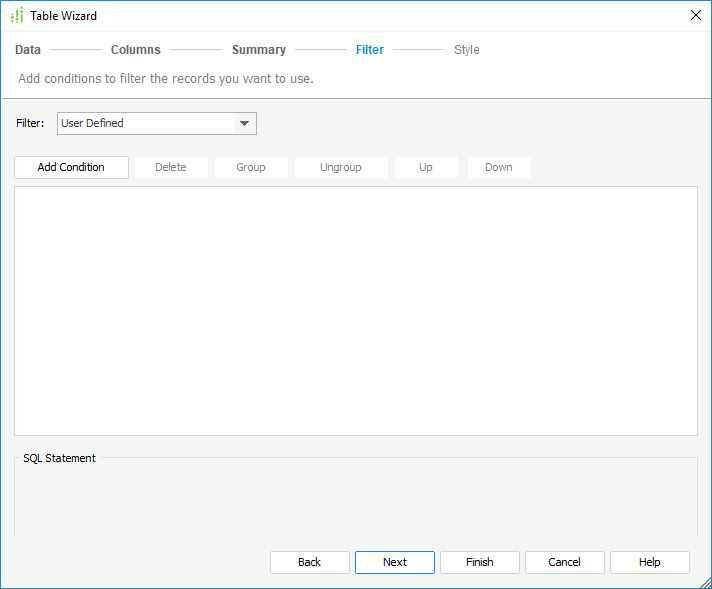712x589 pixels.
Task: Close the Table Wizard dialog
Action: 696,15
